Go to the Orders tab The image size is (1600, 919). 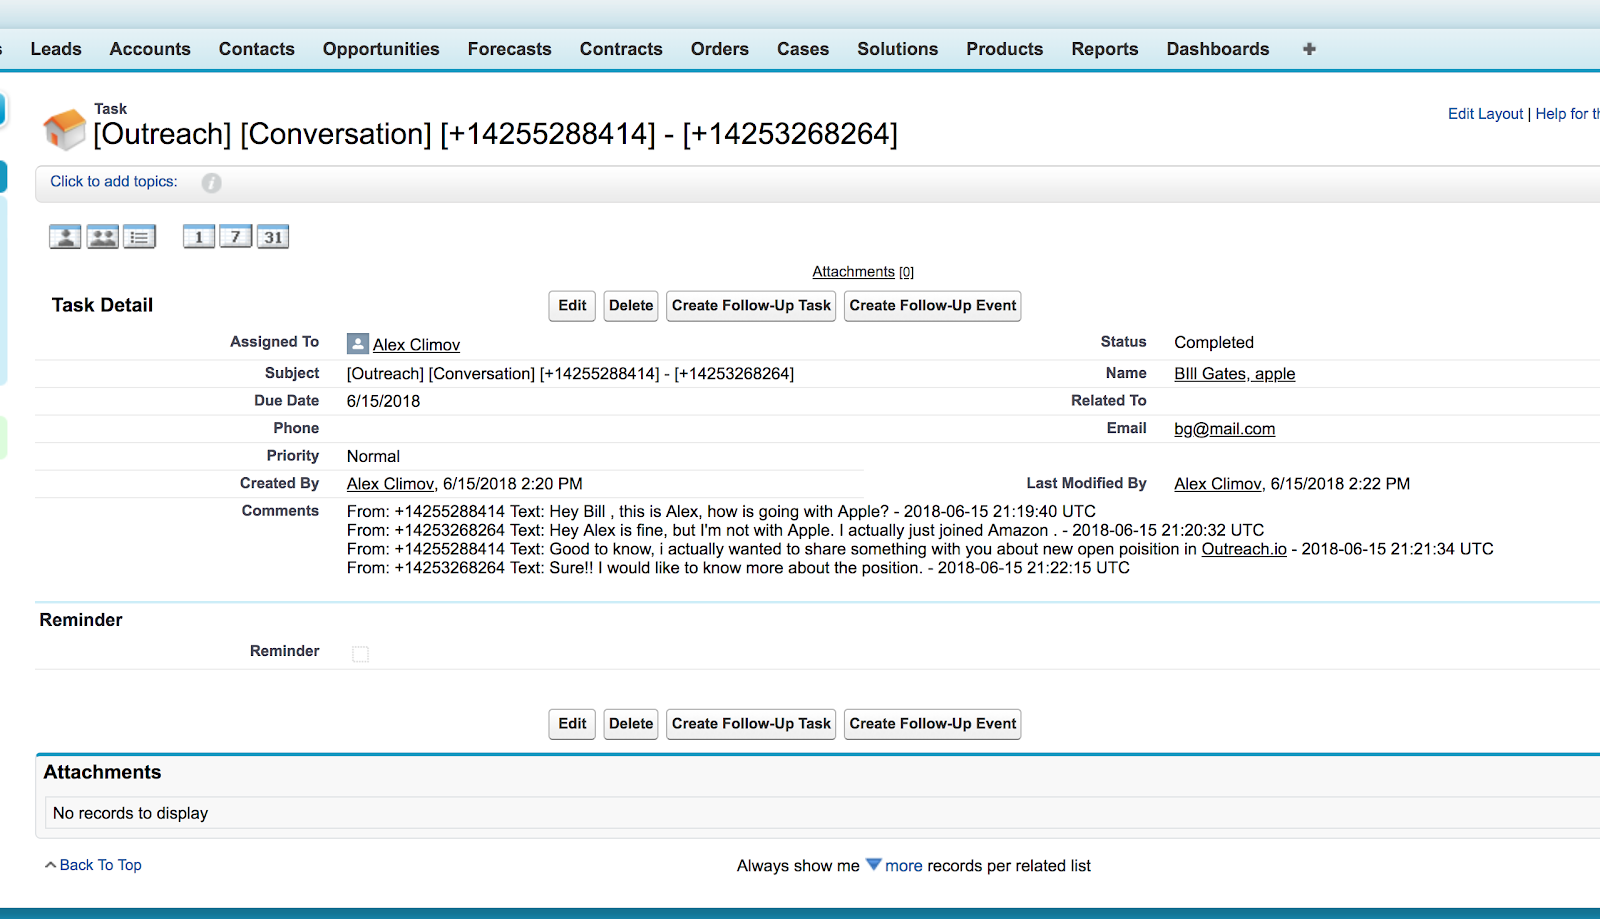coord(720,49)
